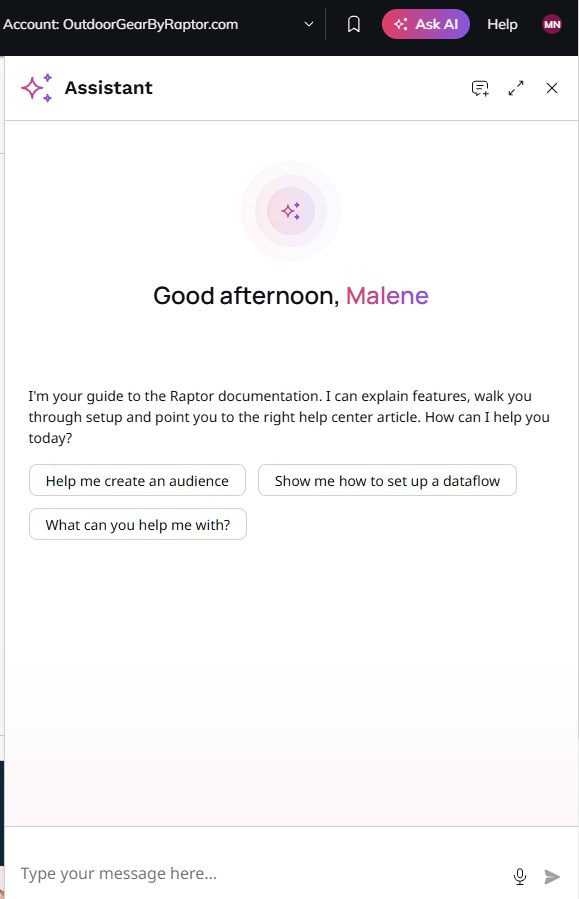Start a new chat conversation icon
579x899 pixels.
point(480,88)
